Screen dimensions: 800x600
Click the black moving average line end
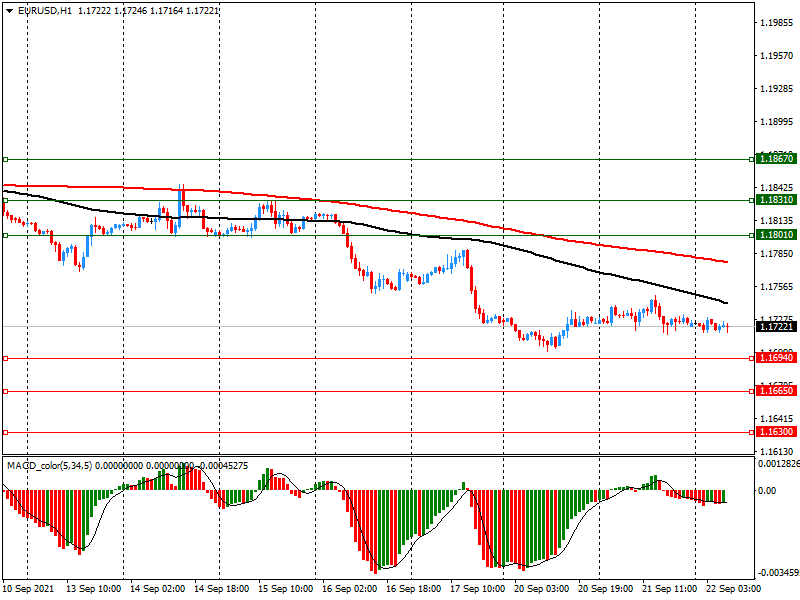[x=726, y=303]
